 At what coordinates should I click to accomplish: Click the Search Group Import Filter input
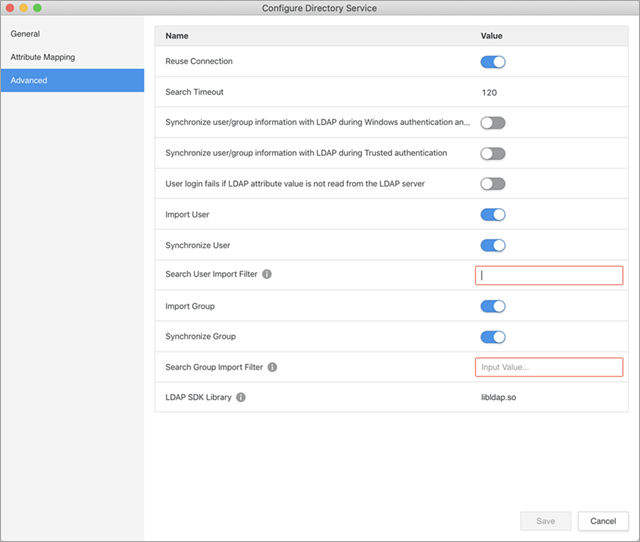548,367
